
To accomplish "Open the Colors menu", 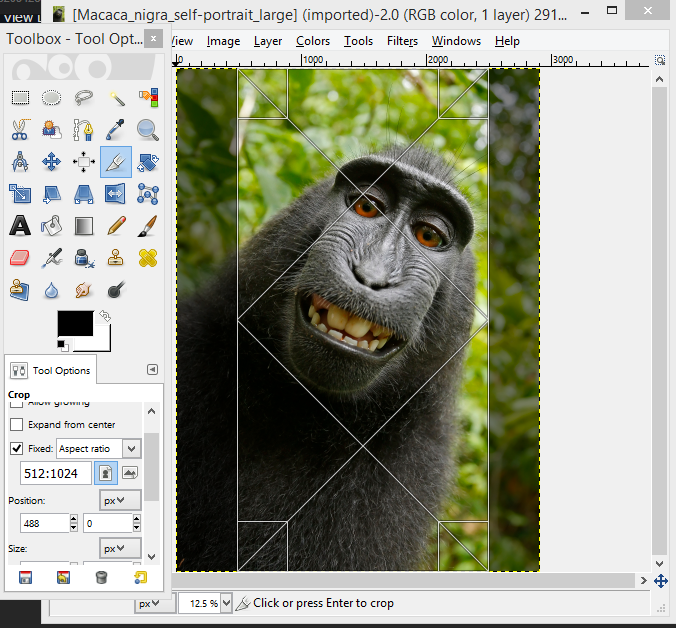I will tap(313, 41).
